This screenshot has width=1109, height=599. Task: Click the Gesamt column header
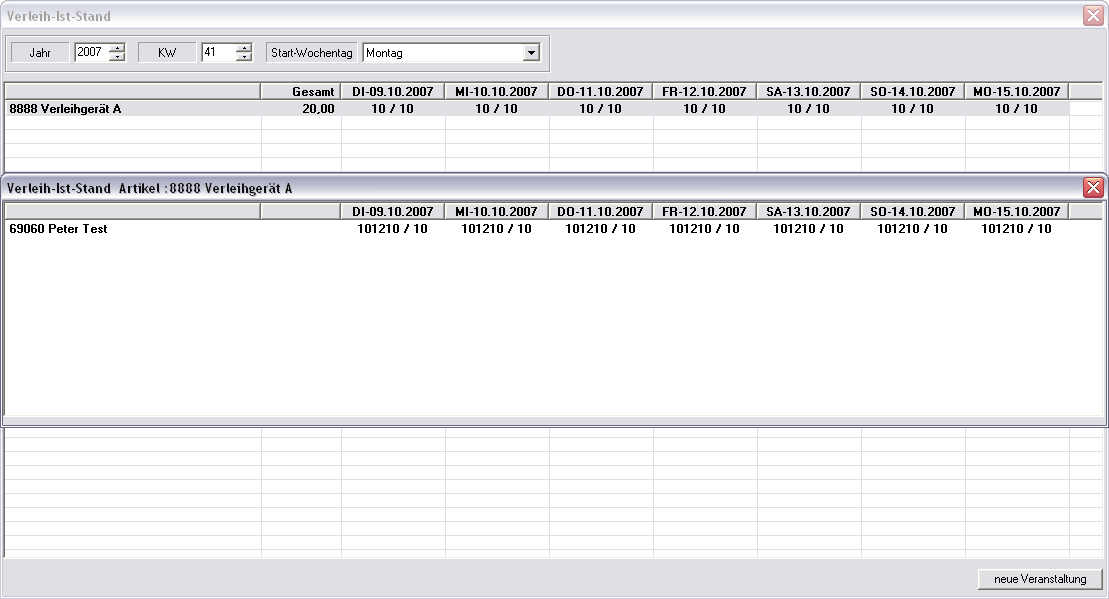pyautogui.click(x=301, y=92)
